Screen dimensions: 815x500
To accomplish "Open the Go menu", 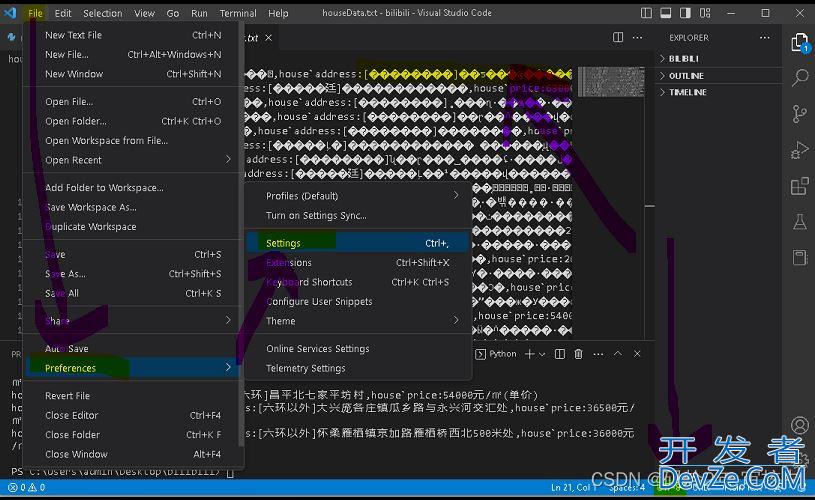I will 173,13.
